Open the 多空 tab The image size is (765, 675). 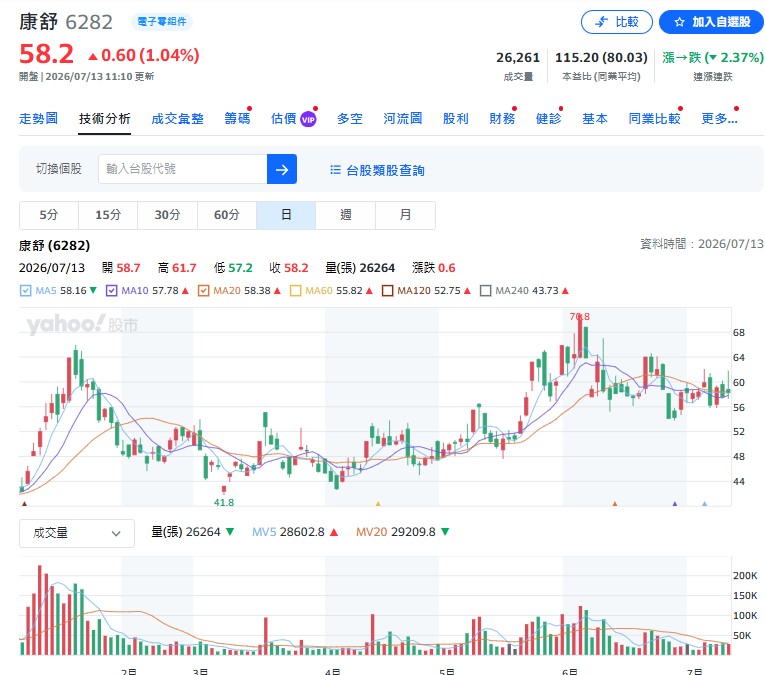349,119
